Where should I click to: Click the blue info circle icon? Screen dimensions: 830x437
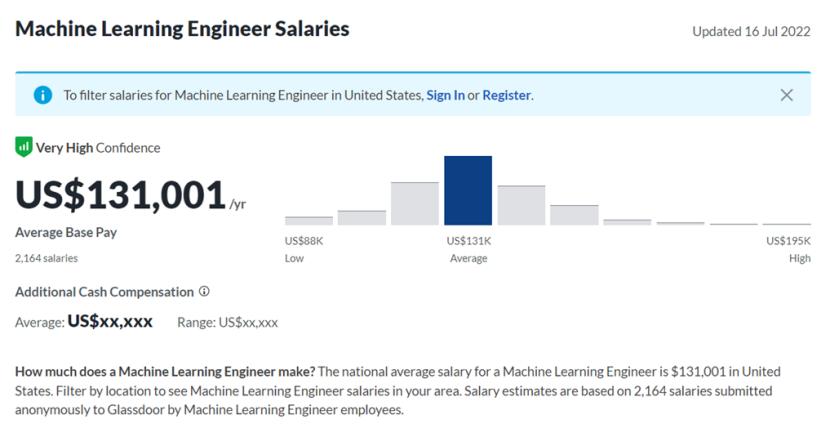[43, 95]
